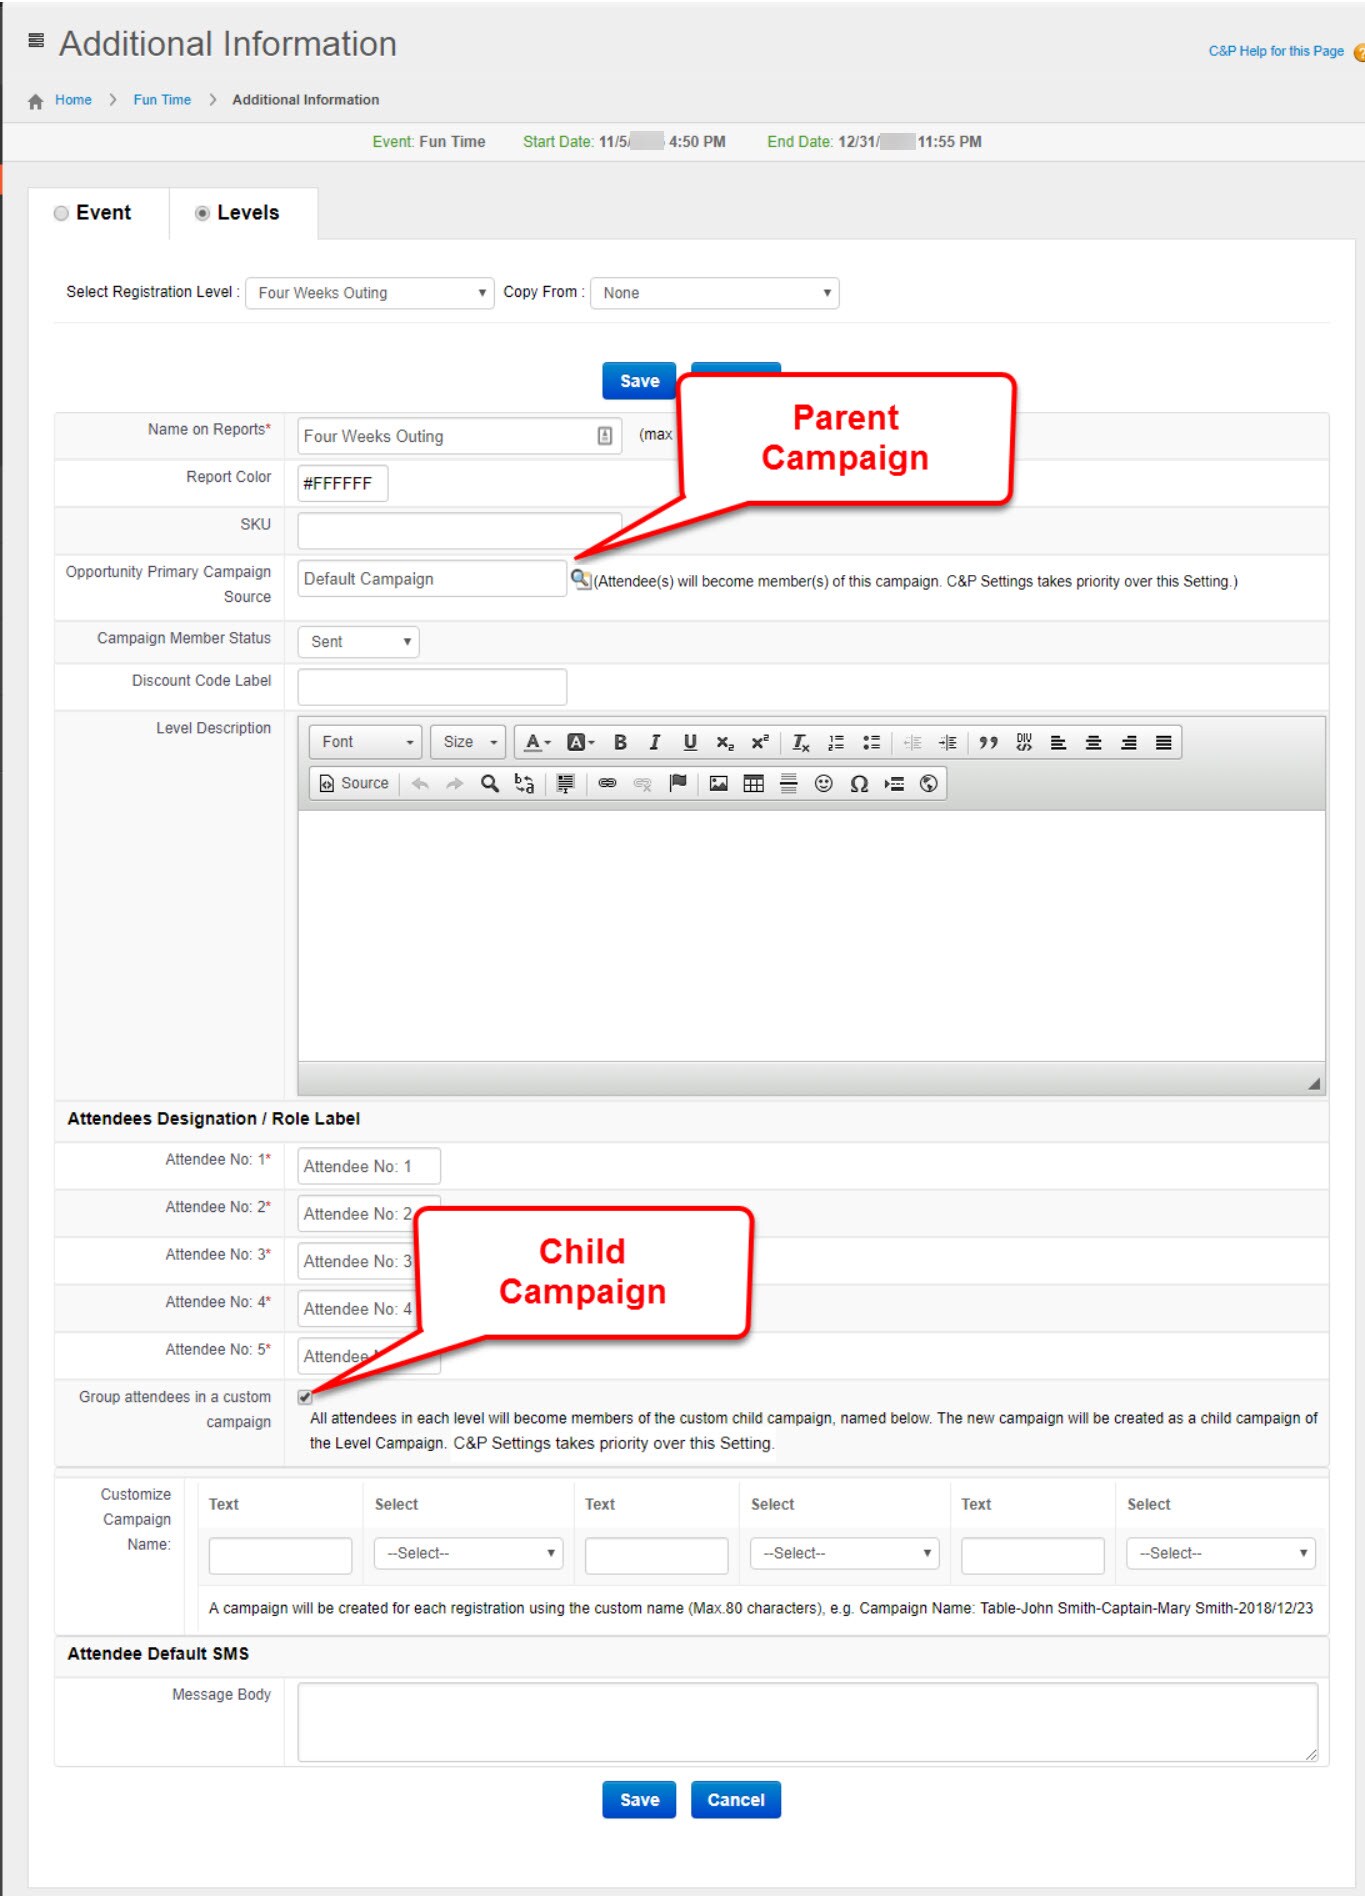Open the font Size dropdown
This screenshot has height=1896, width=1365.
[468, 742]
